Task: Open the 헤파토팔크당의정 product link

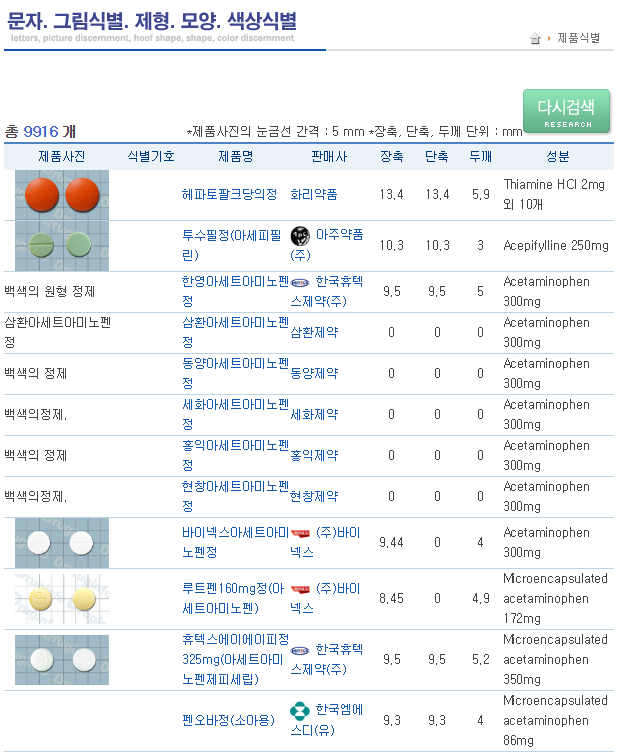Action: point(229,195)
